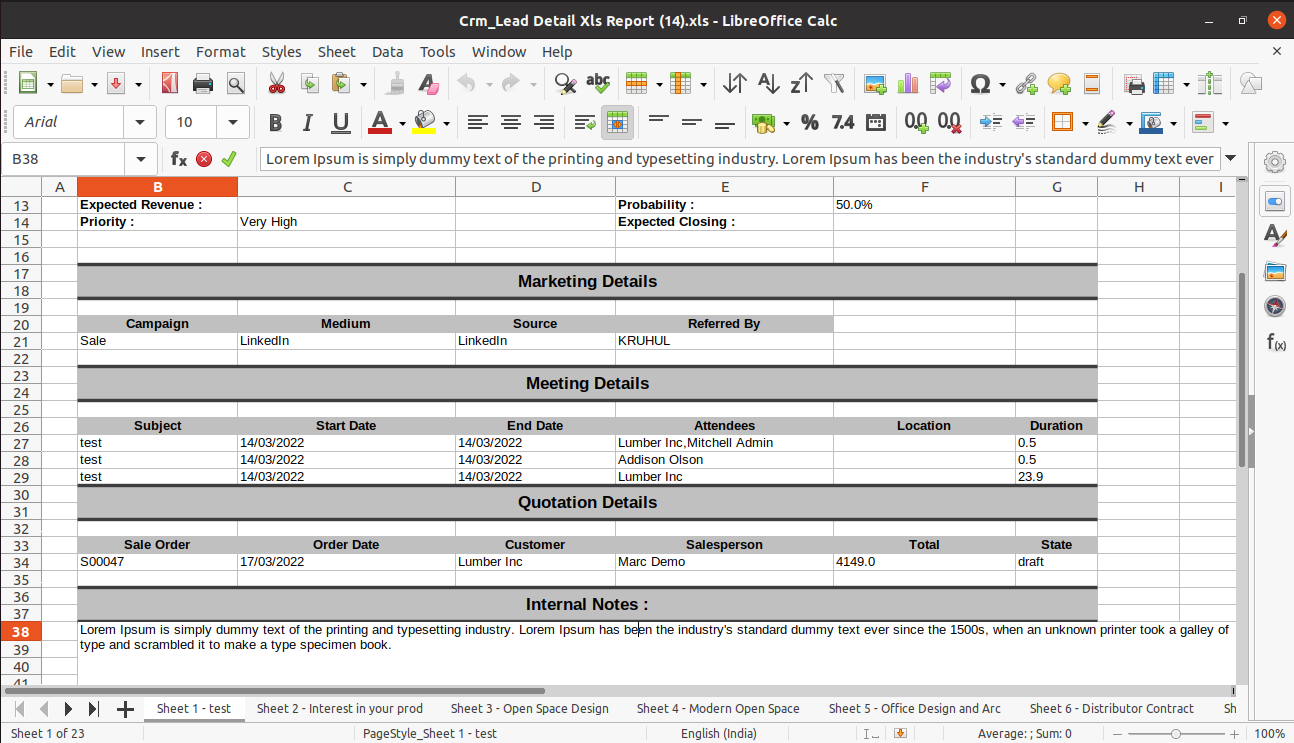Click Format as Percent icon
The image size is (1294, 743).
point(810,122)
